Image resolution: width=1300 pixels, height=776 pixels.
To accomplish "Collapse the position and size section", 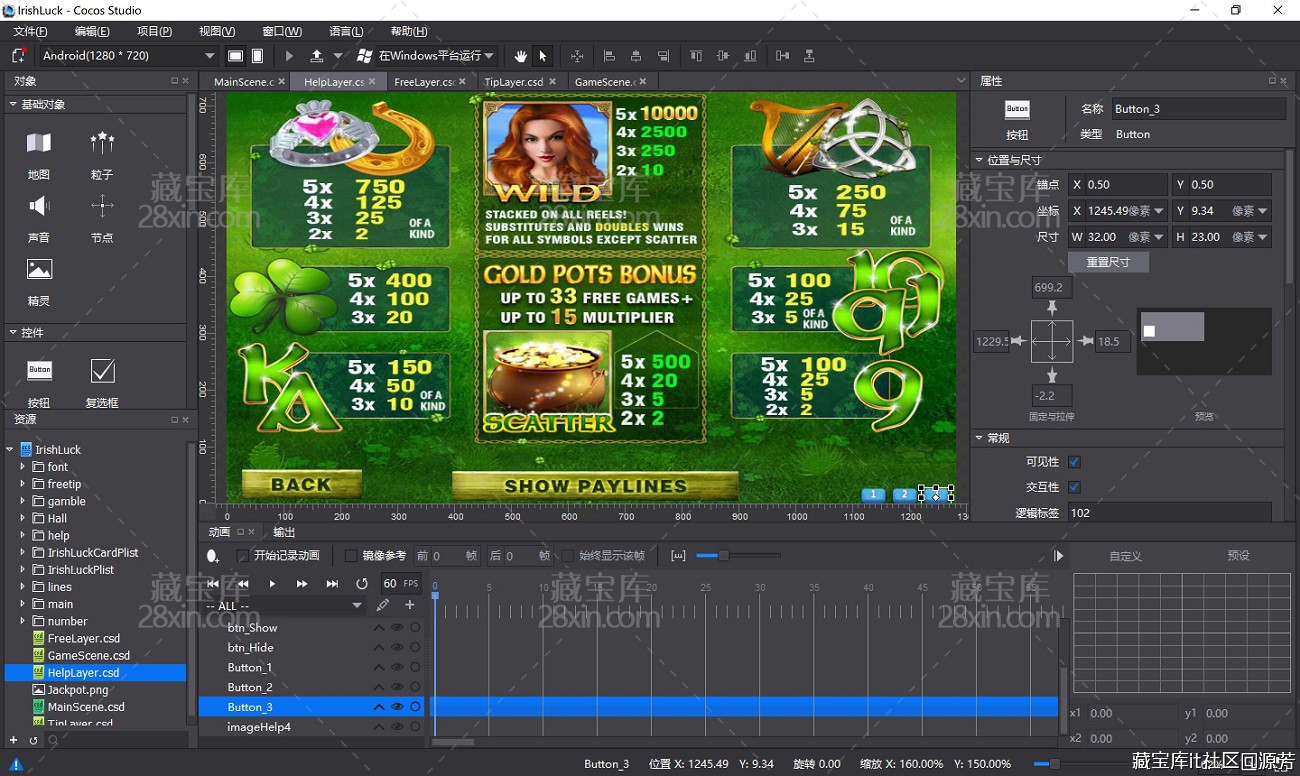I will [979, 160].
